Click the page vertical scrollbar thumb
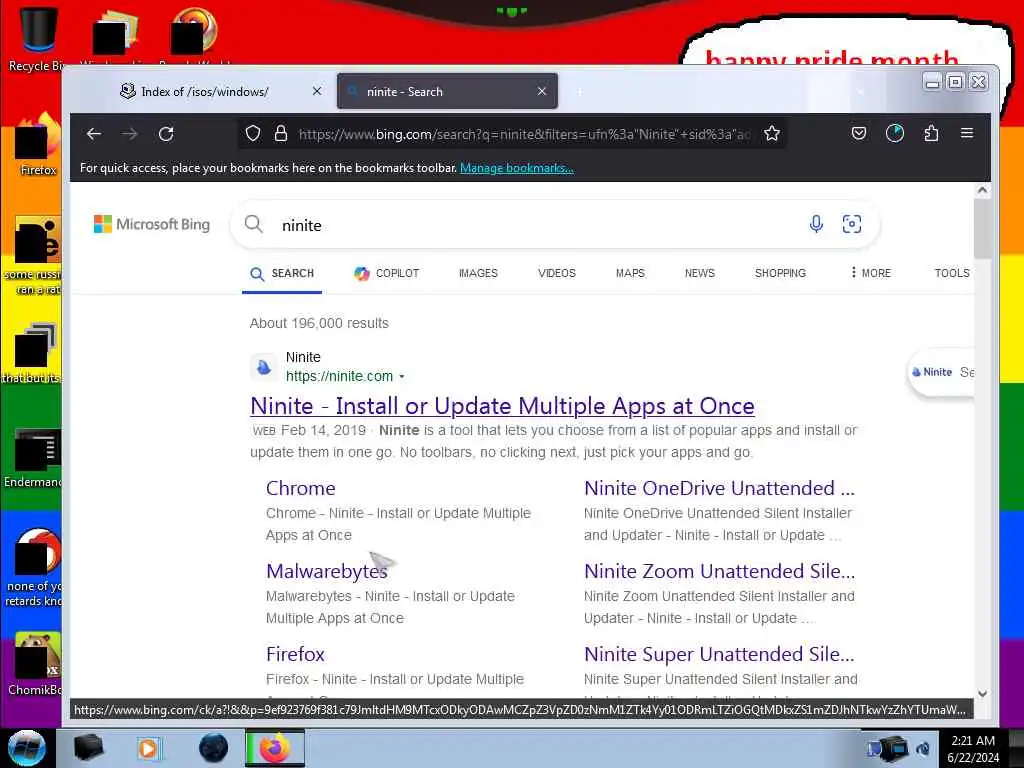 [x=982, y=229]
